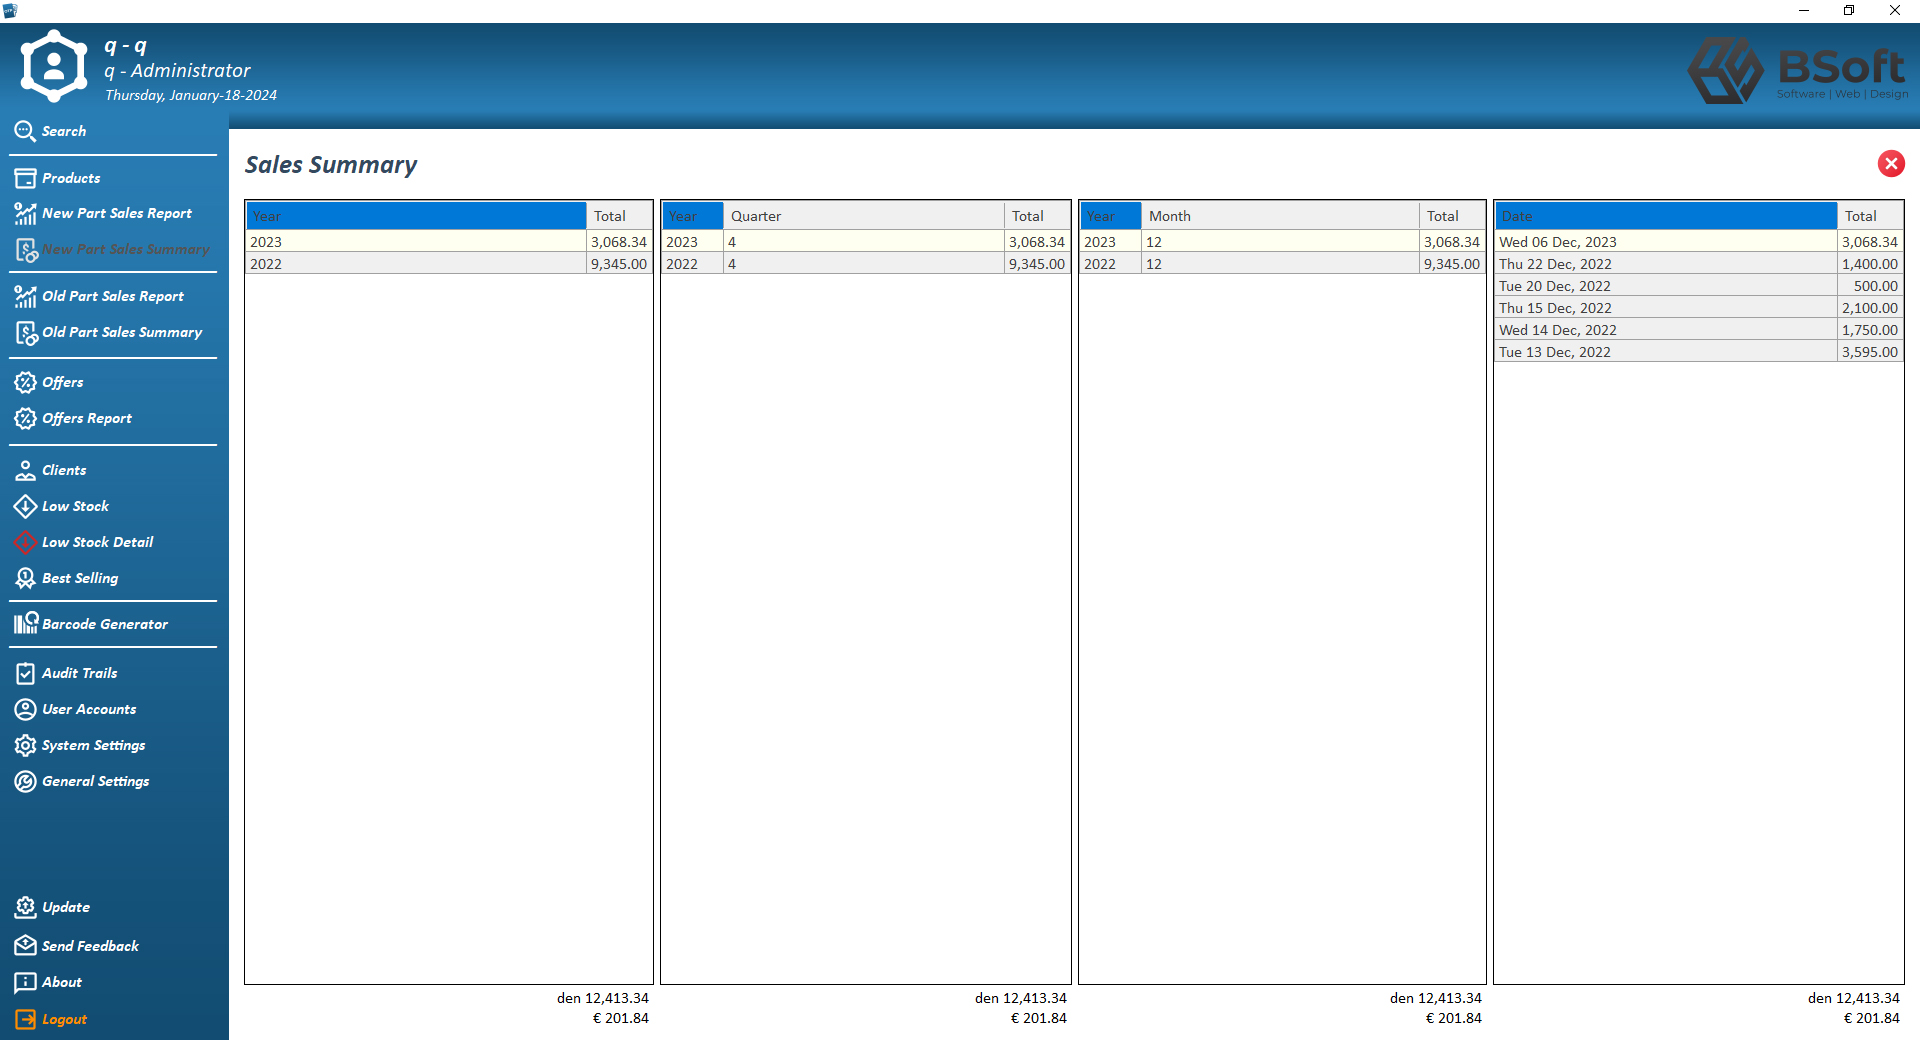Select the Tue 20 Dec, 2022 row
The image size is (1920, 1040).
click(1698, 286)
